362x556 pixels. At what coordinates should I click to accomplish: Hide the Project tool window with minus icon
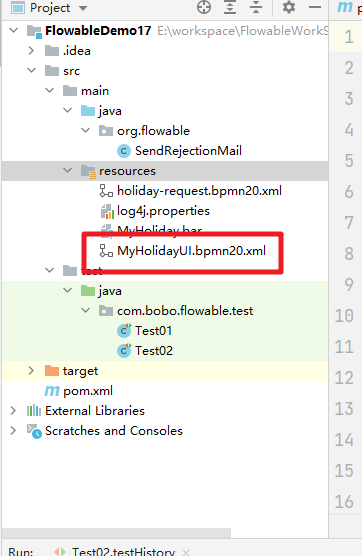pos(315,7)
